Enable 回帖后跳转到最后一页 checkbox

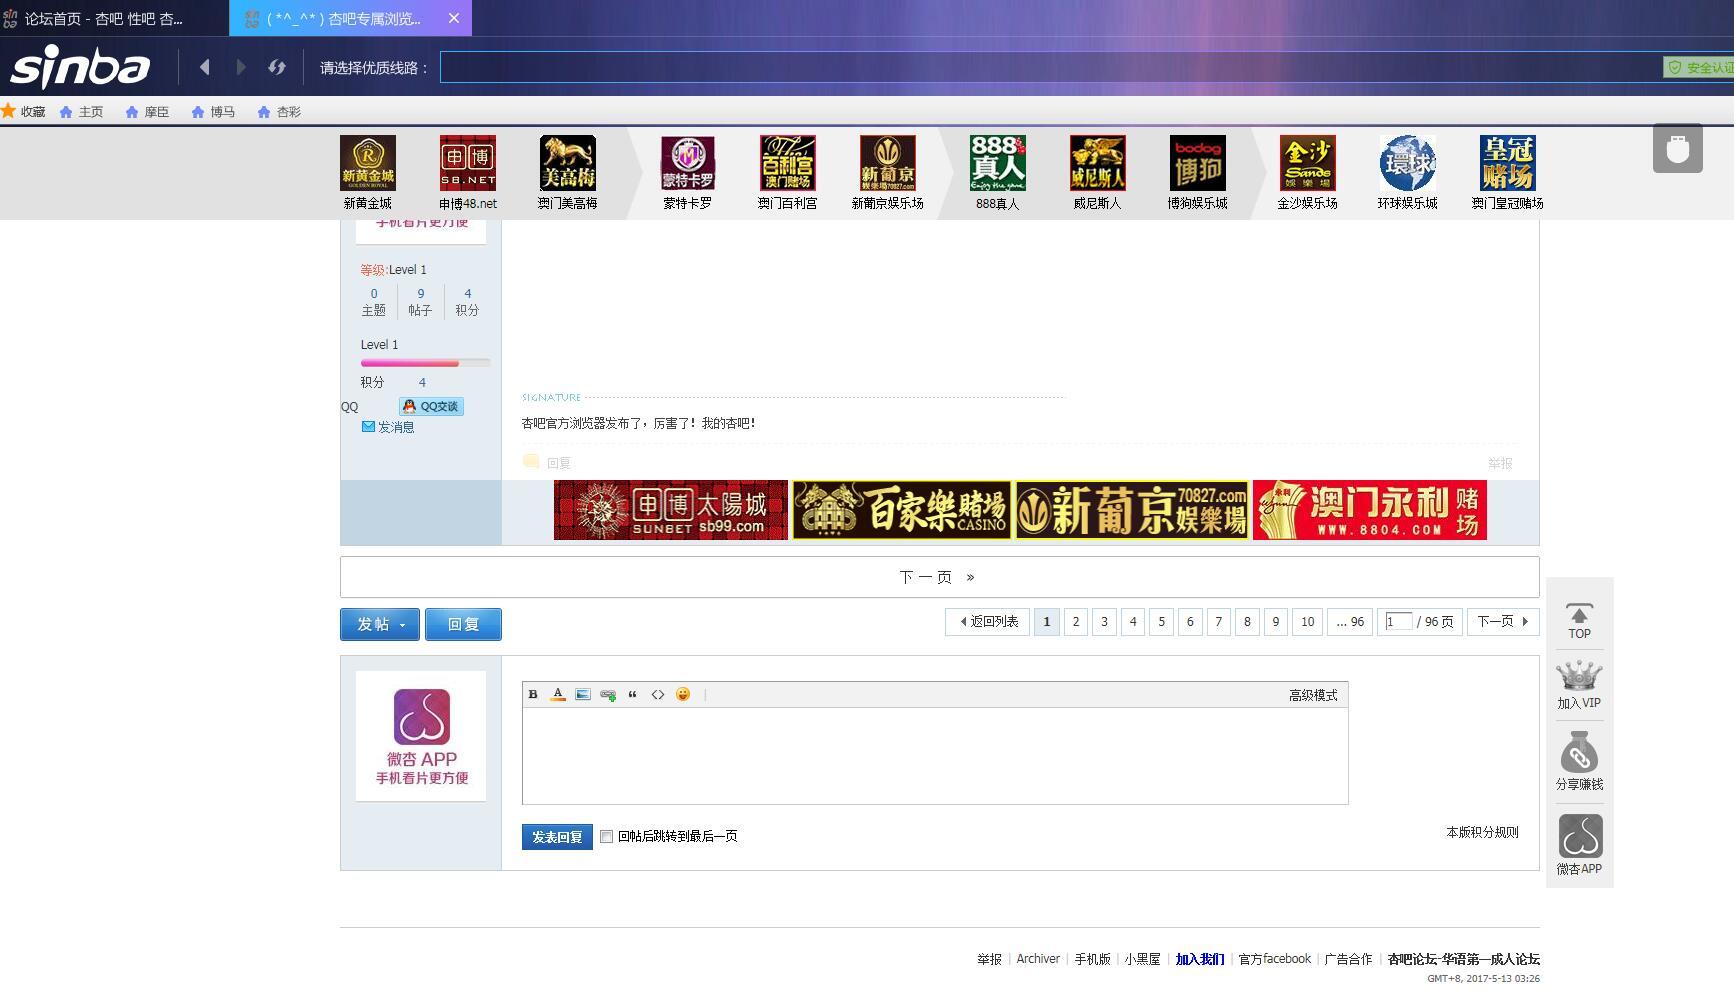pyautogui.click(x=606, y=836)
